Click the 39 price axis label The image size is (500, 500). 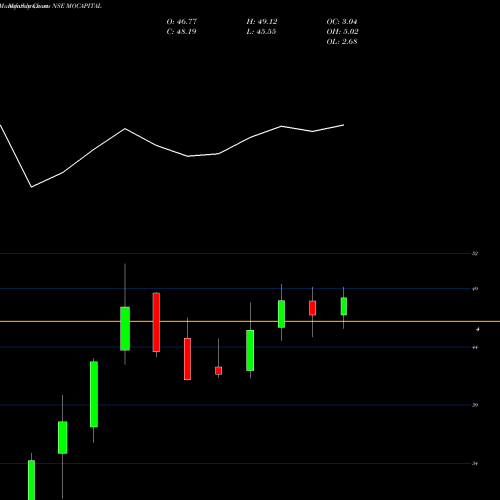[475, 405]
